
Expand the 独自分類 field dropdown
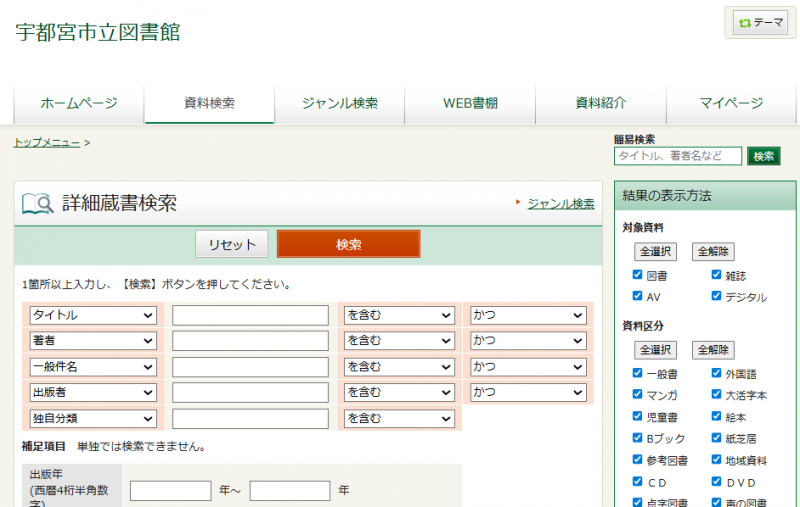93,419
